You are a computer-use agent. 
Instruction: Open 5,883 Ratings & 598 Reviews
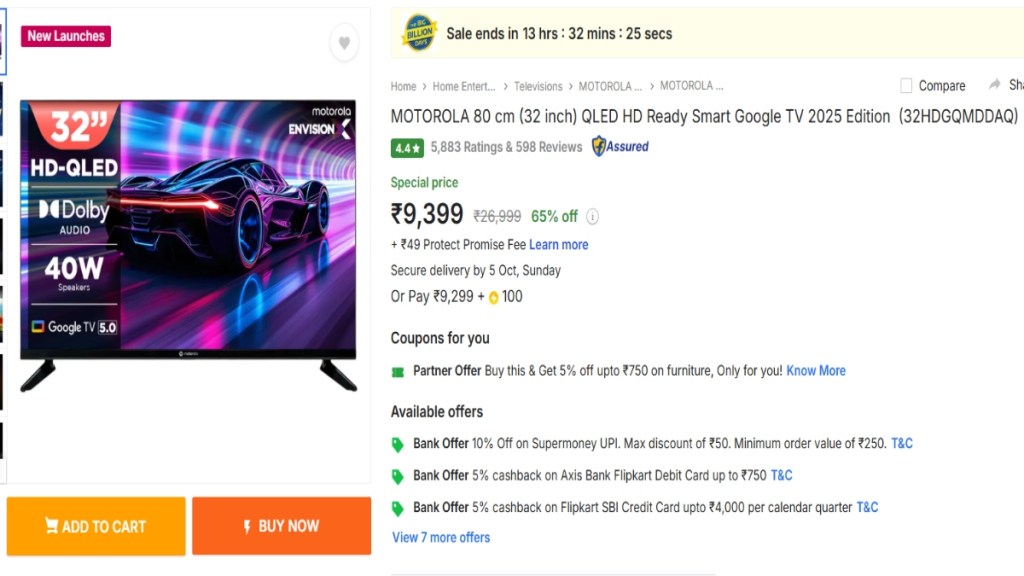coord(506,147)
